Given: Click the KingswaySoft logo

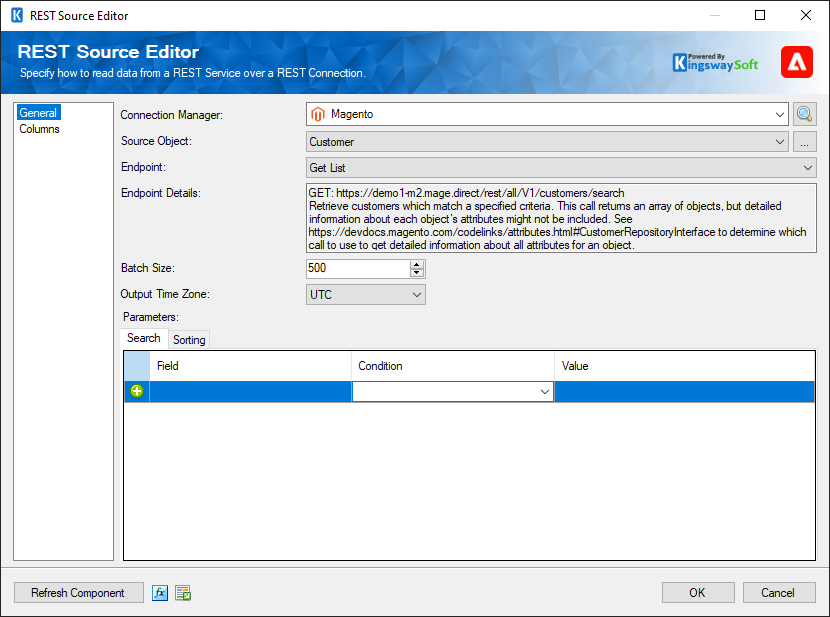Looking at the screenshot, I should [715, 62].
